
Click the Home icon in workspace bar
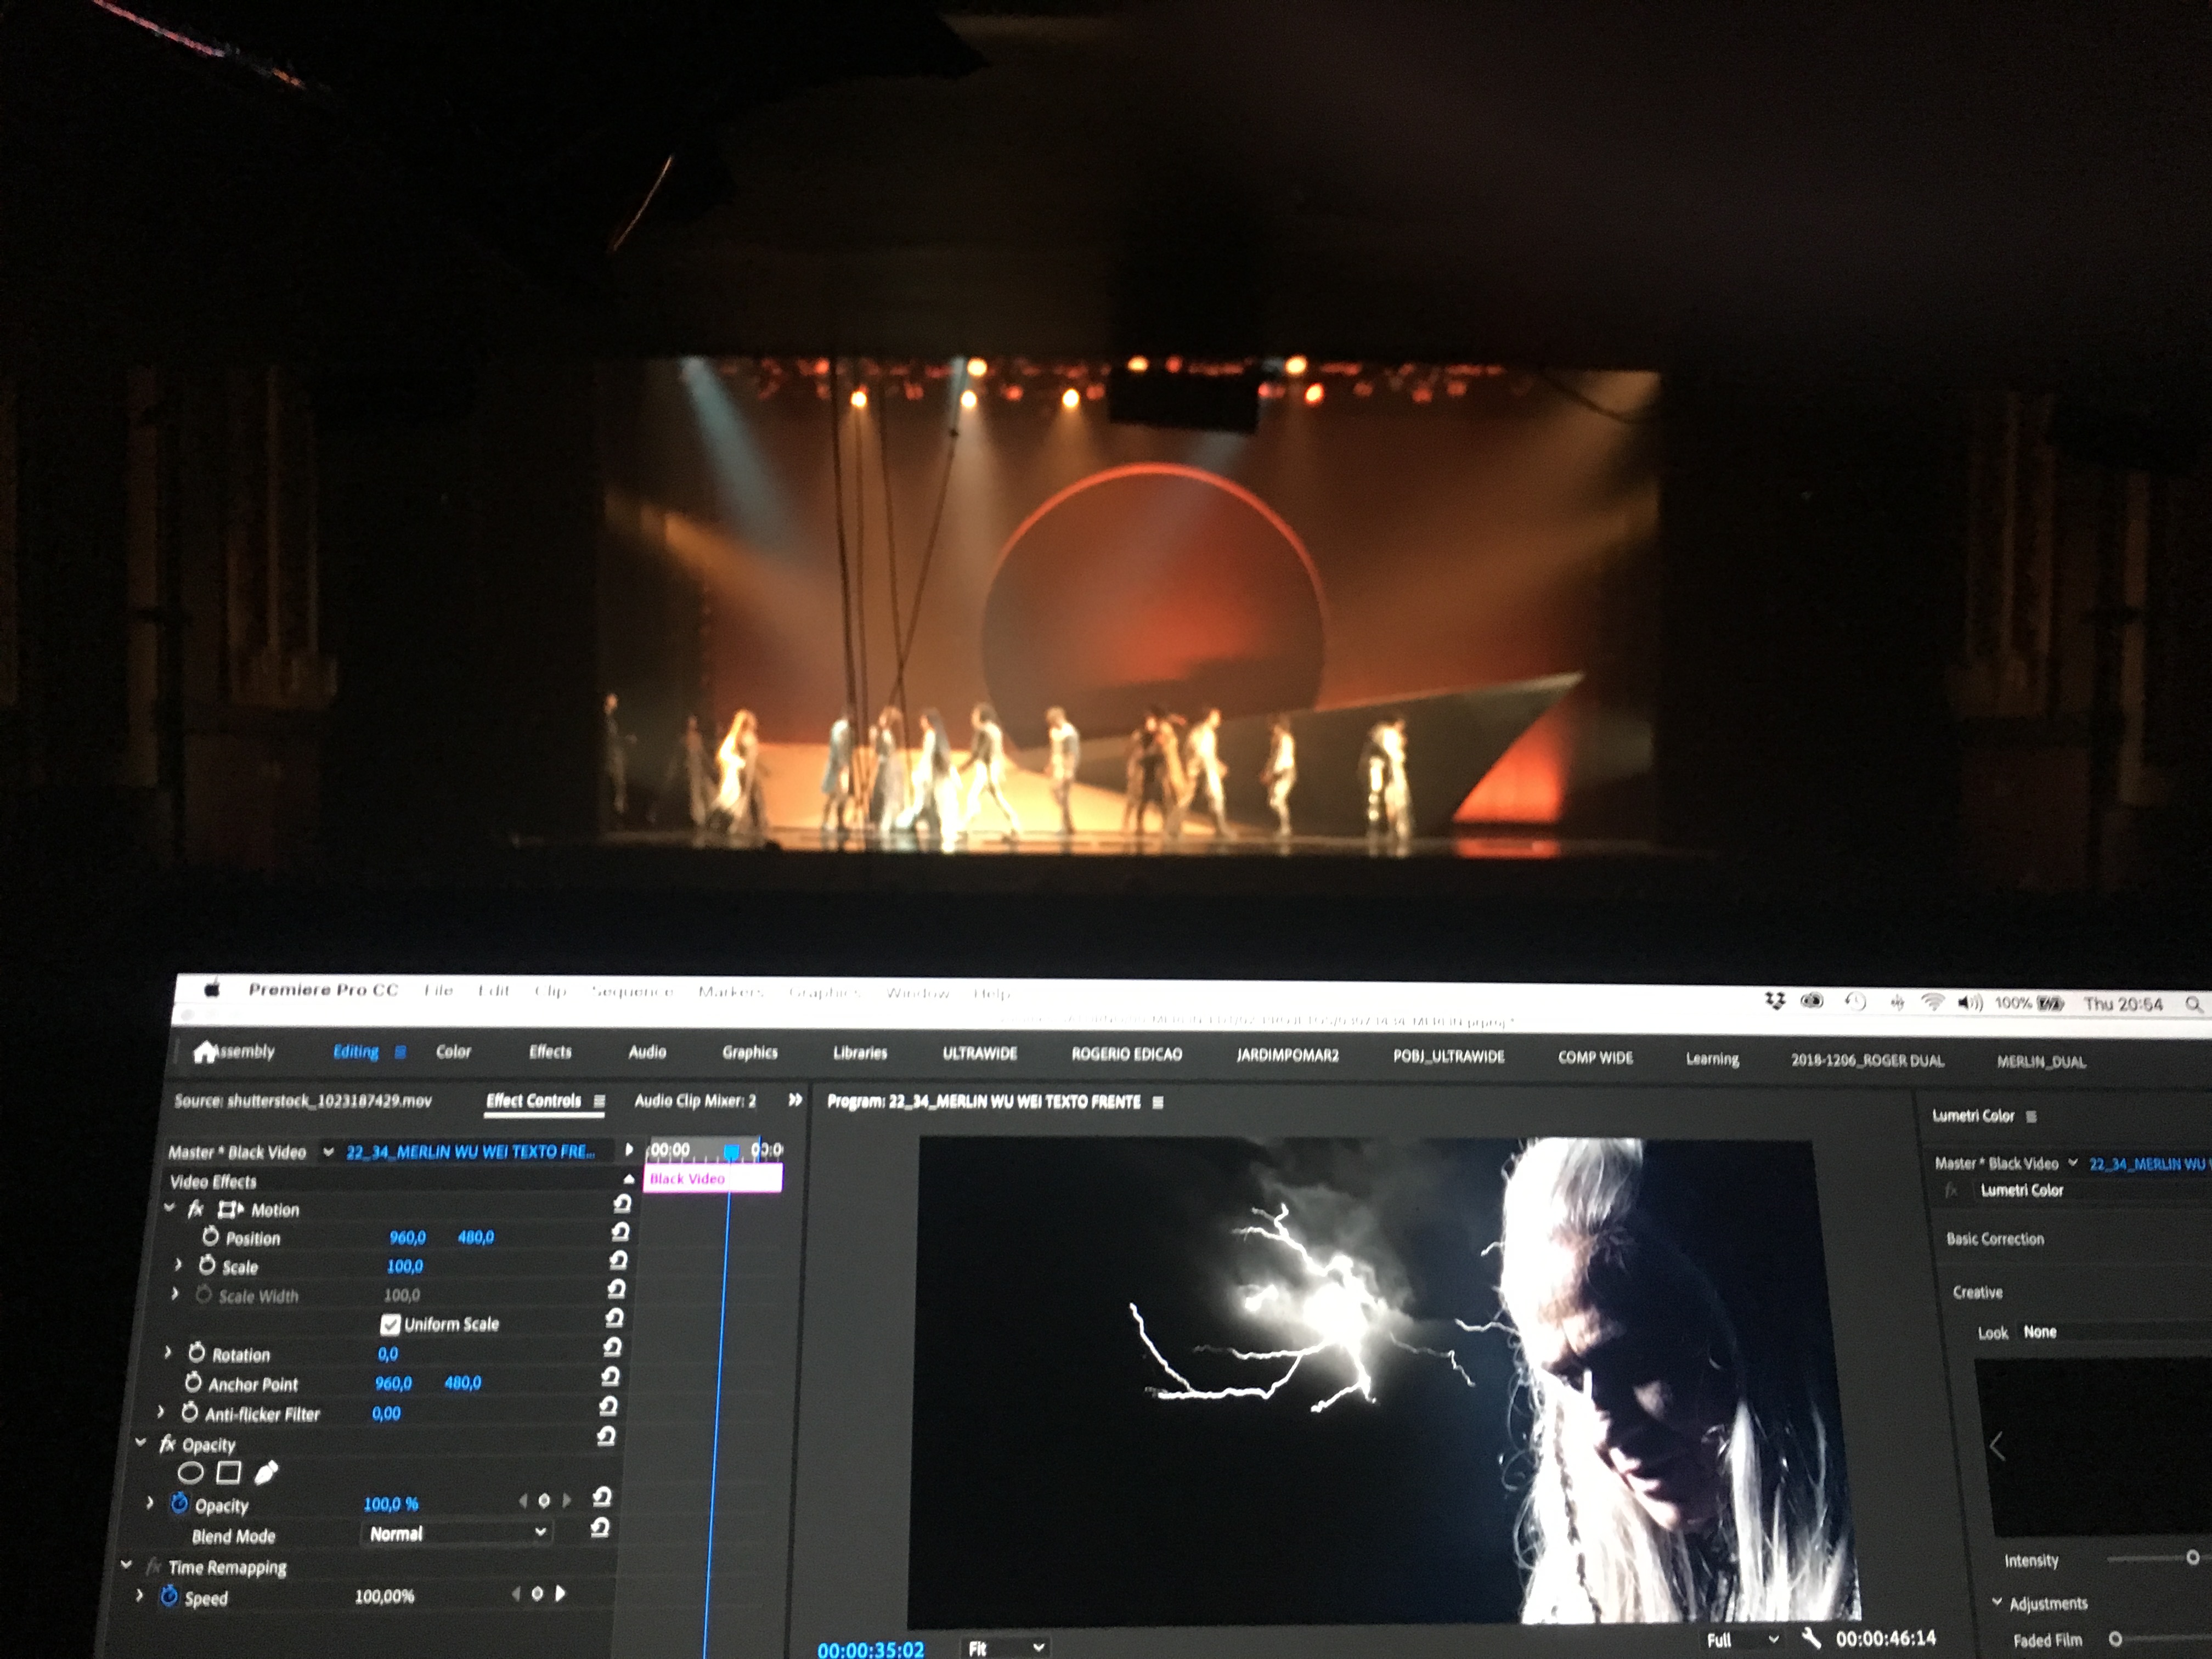pyautogui.click(x=205, y=1051)
